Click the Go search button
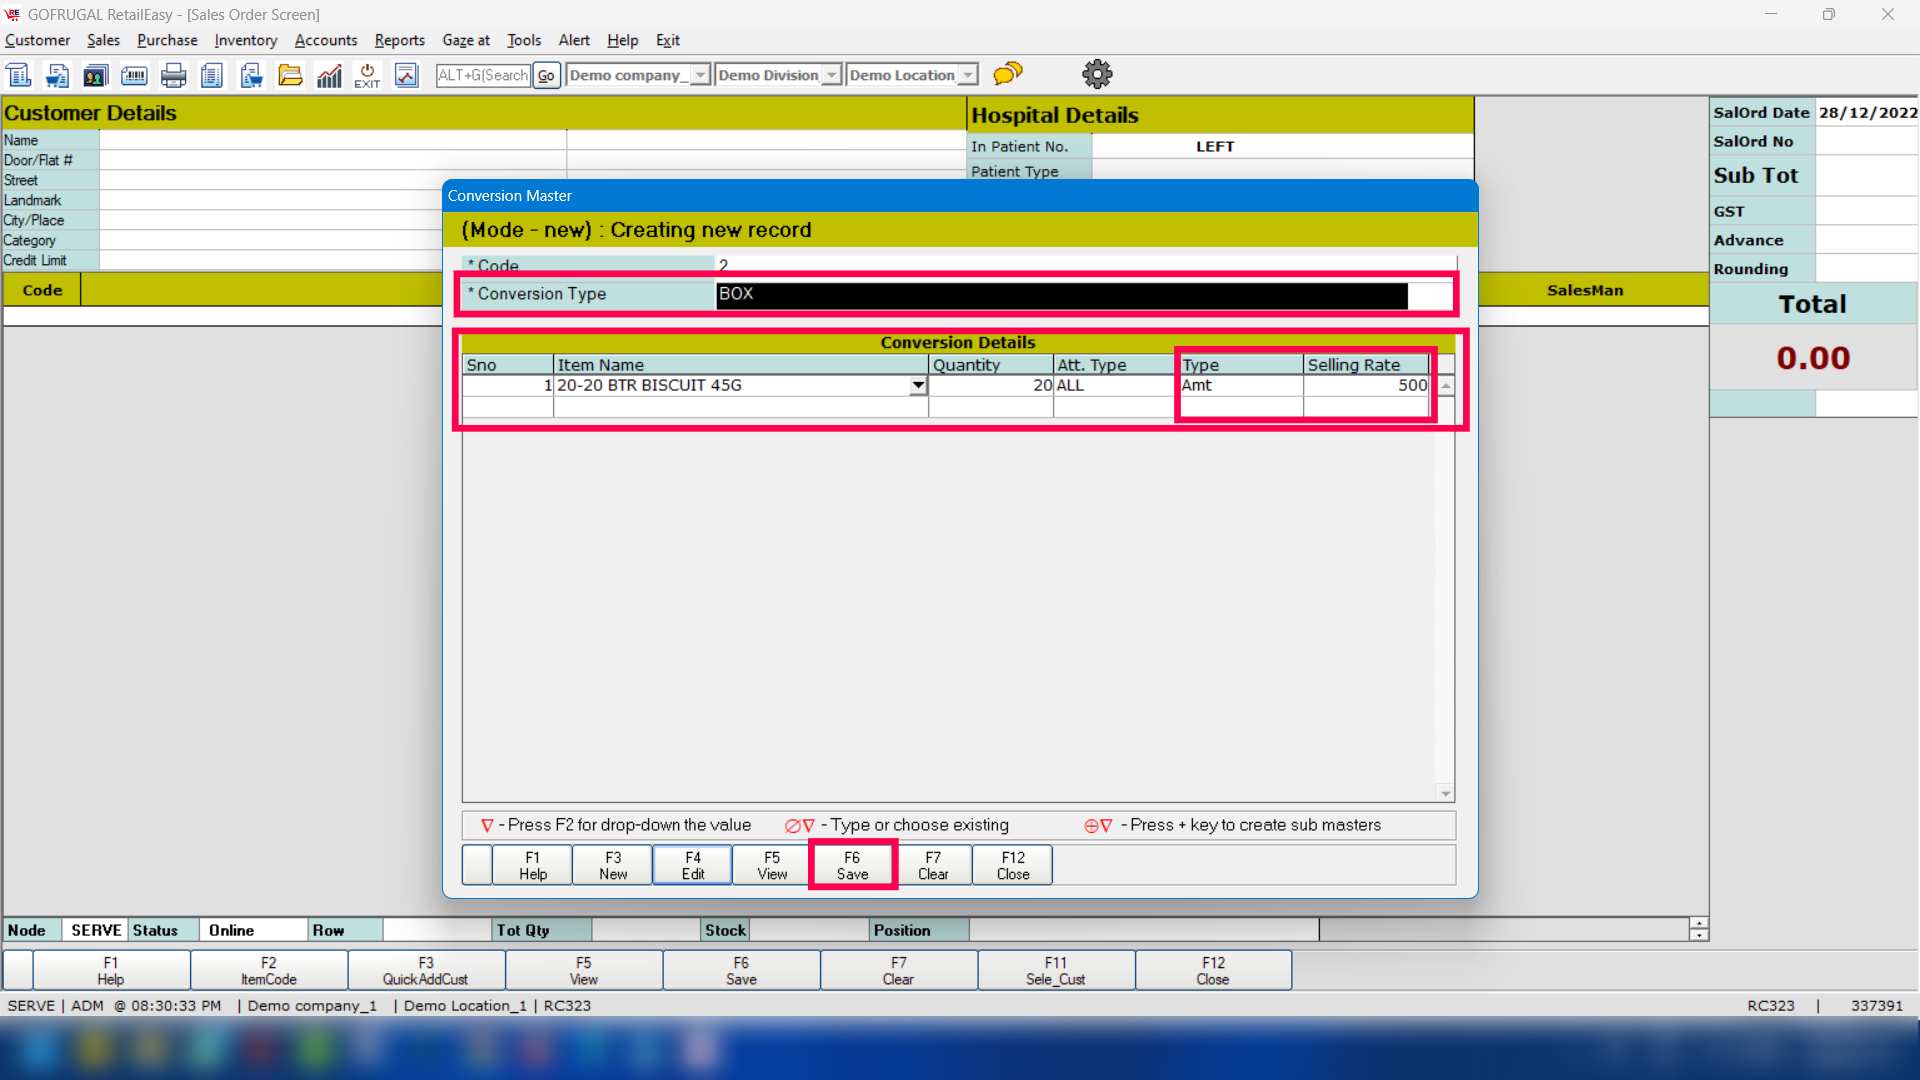 pos(546,75)
